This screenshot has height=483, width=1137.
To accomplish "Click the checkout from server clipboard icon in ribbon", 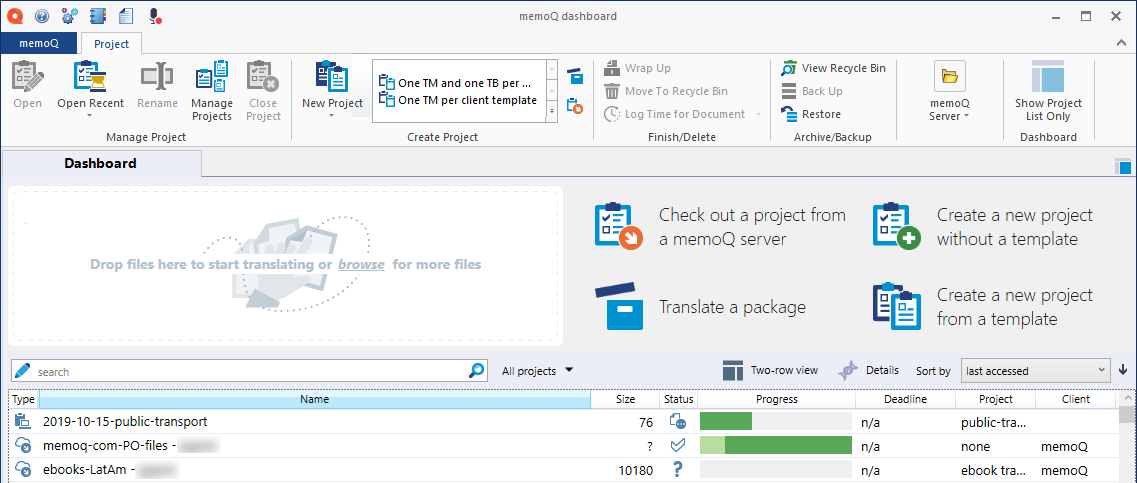I will point(575,105).
